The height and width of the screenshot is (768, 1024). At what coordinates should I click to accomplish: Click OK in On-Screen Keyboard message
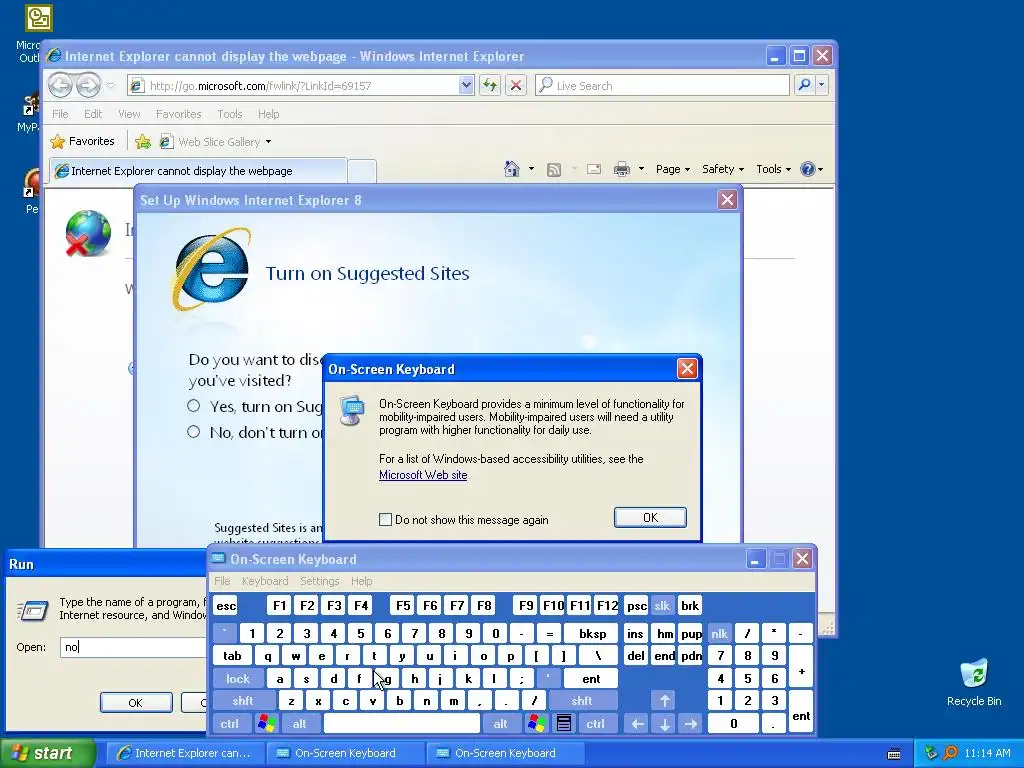(x=650, y=517)
